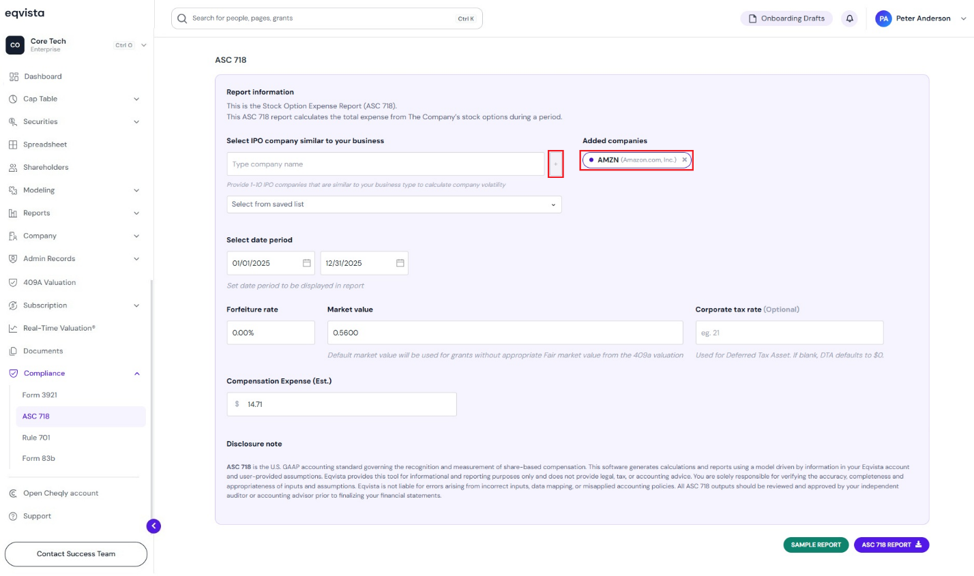Expand the Cap Table menu
The width and height of the screenshot is (974, 576).
pos(137,99)
